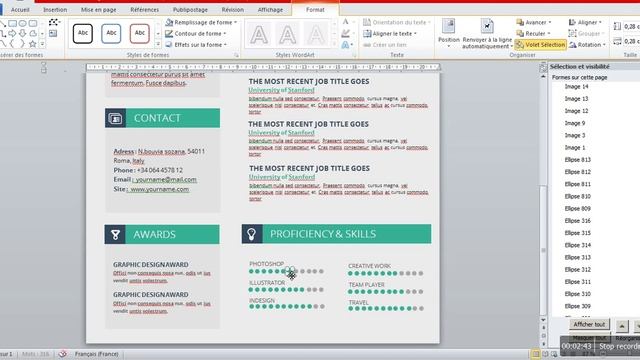Select Image 14 in selection pane
640x360 pixels.
[576, 87]
